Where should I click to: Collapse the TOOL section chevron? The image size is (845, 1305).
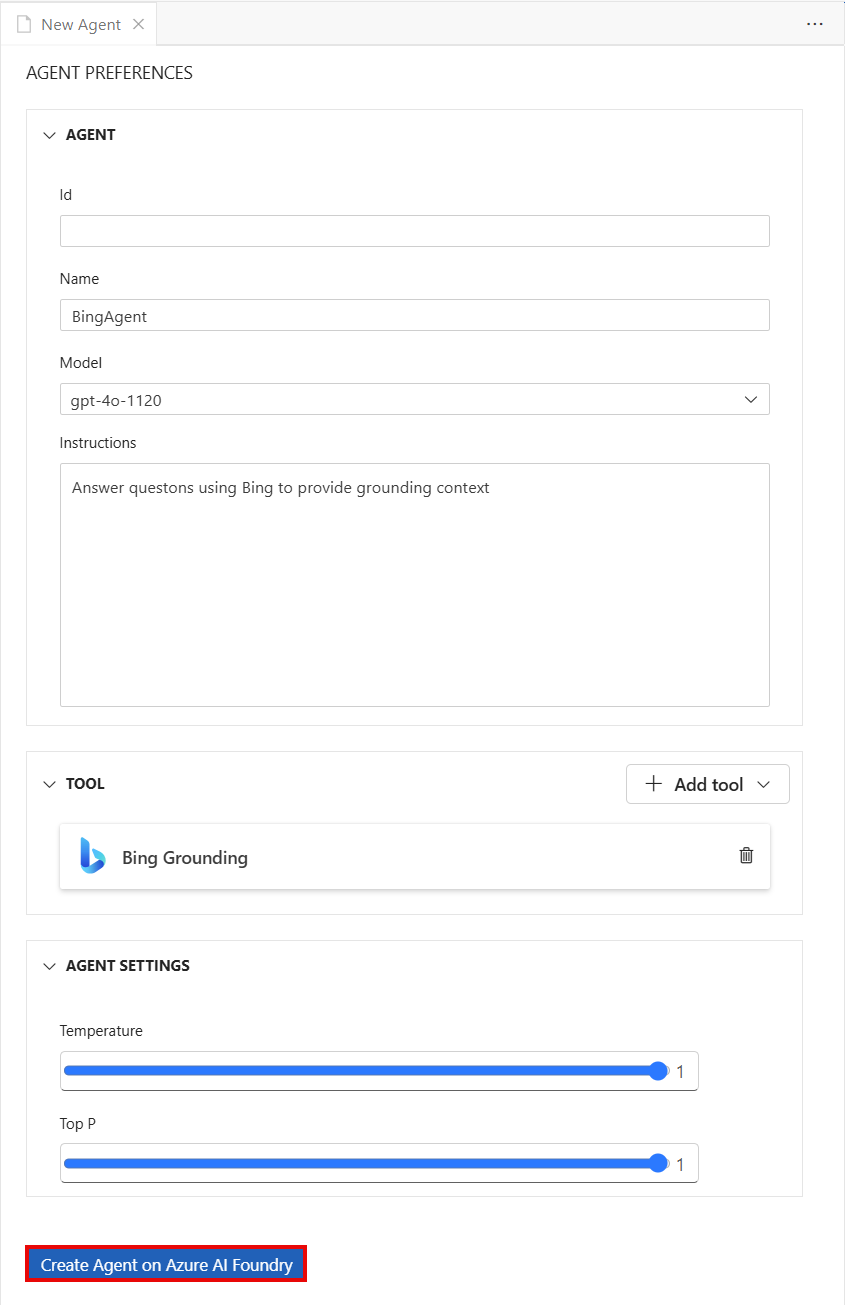tap(50, 784)
